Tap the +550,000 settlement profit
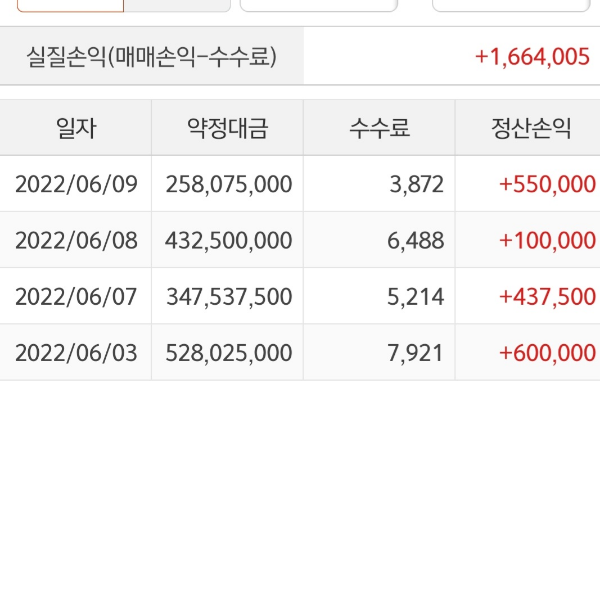This screenshot has width=600, height=600. click(546, 184)
